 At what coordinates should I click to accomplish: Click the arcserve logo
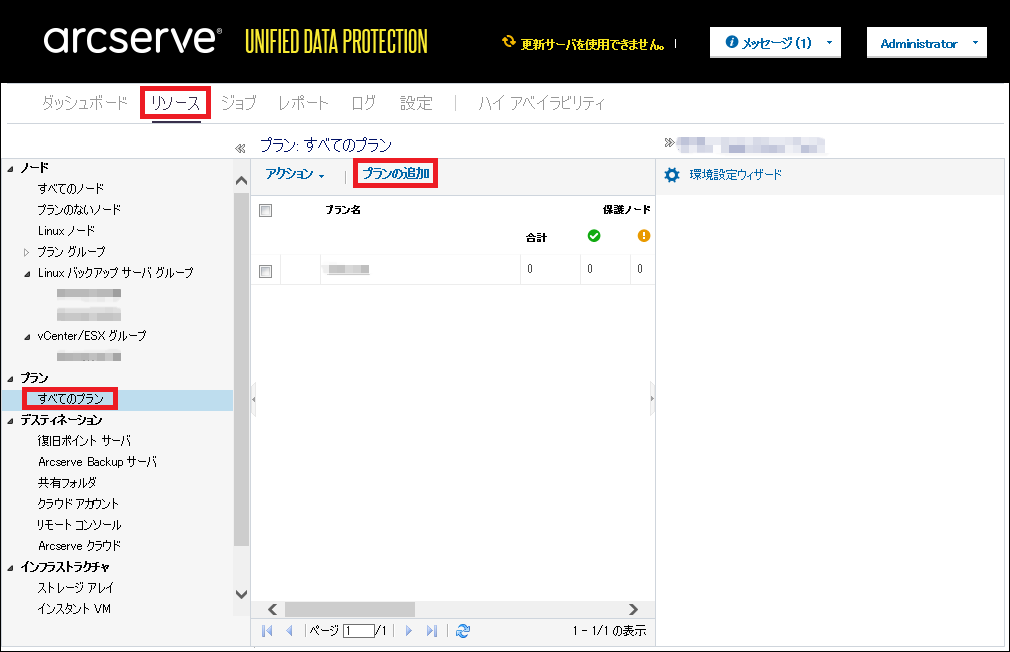point(133,39)
